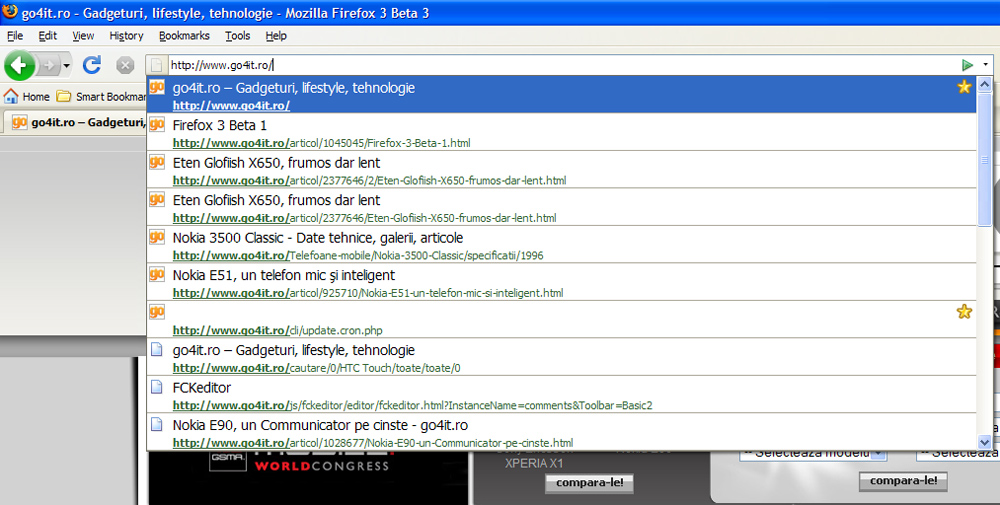Open the back/forward history dropdown arrow
The width and height of the screenshot is (1000, 505).
coord(66,65)
